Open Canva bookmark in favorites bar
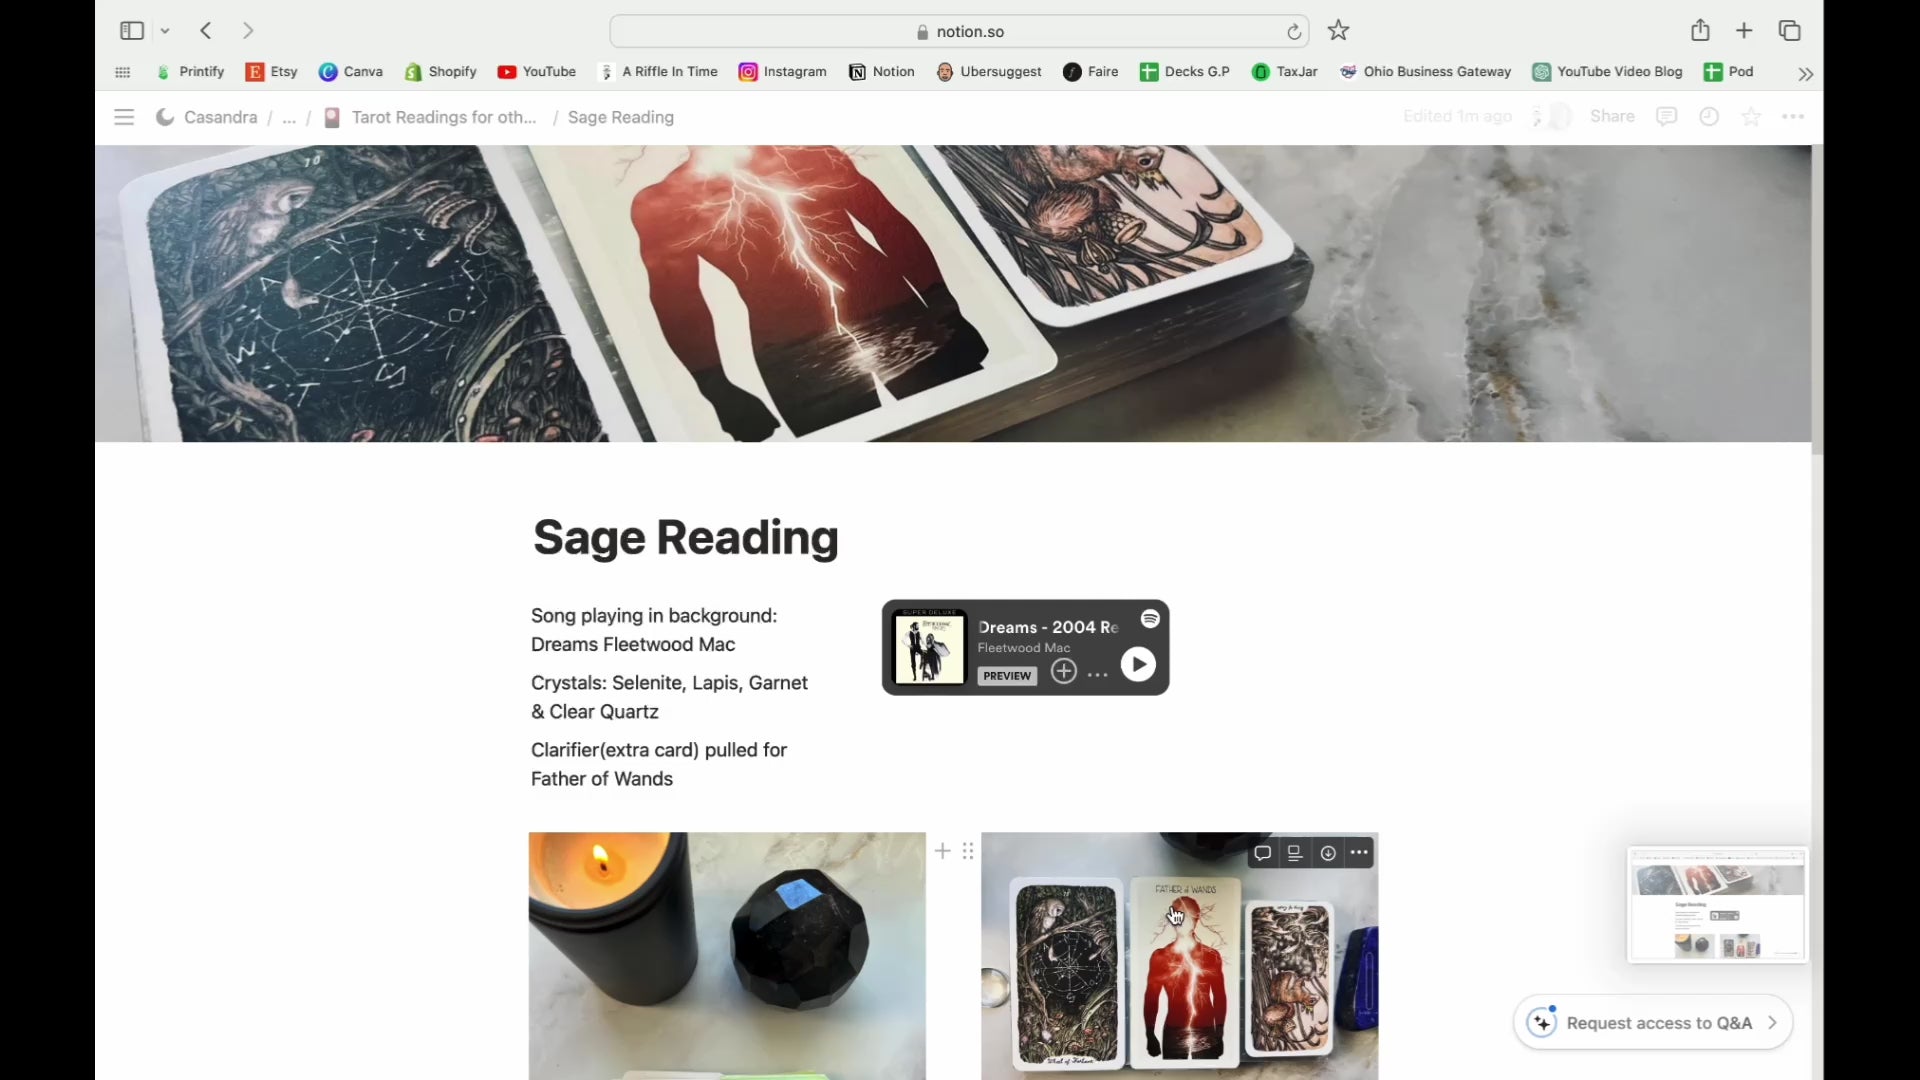The width and height of the screenshot is (1920, 1080). click(351, 72)
